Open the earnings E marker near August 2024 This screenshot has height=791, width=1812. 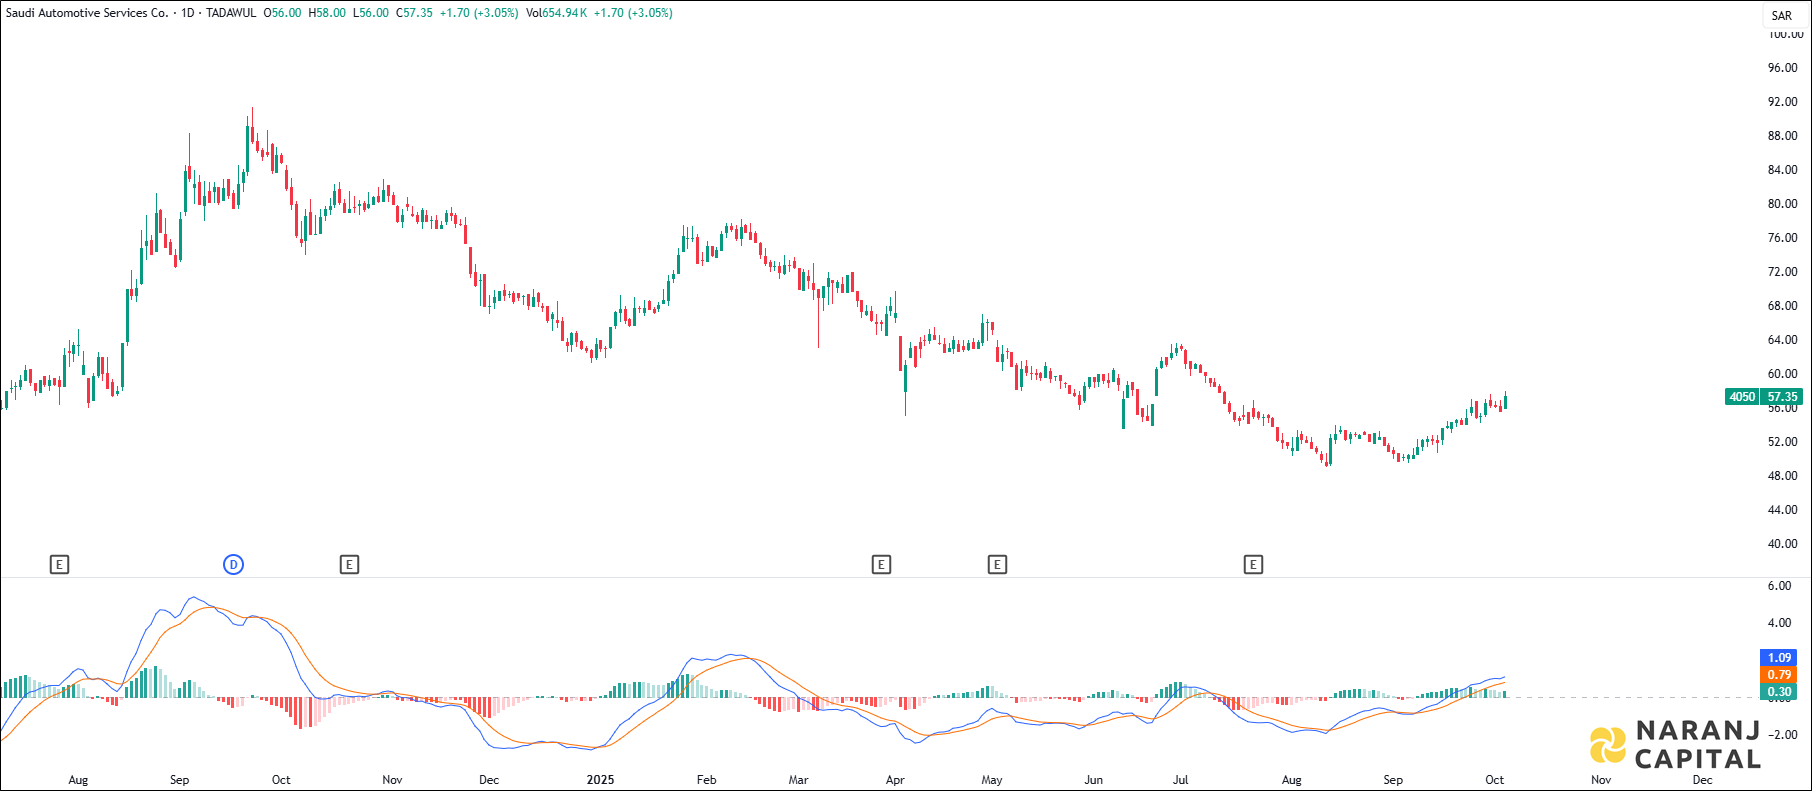tap(59, 565)
